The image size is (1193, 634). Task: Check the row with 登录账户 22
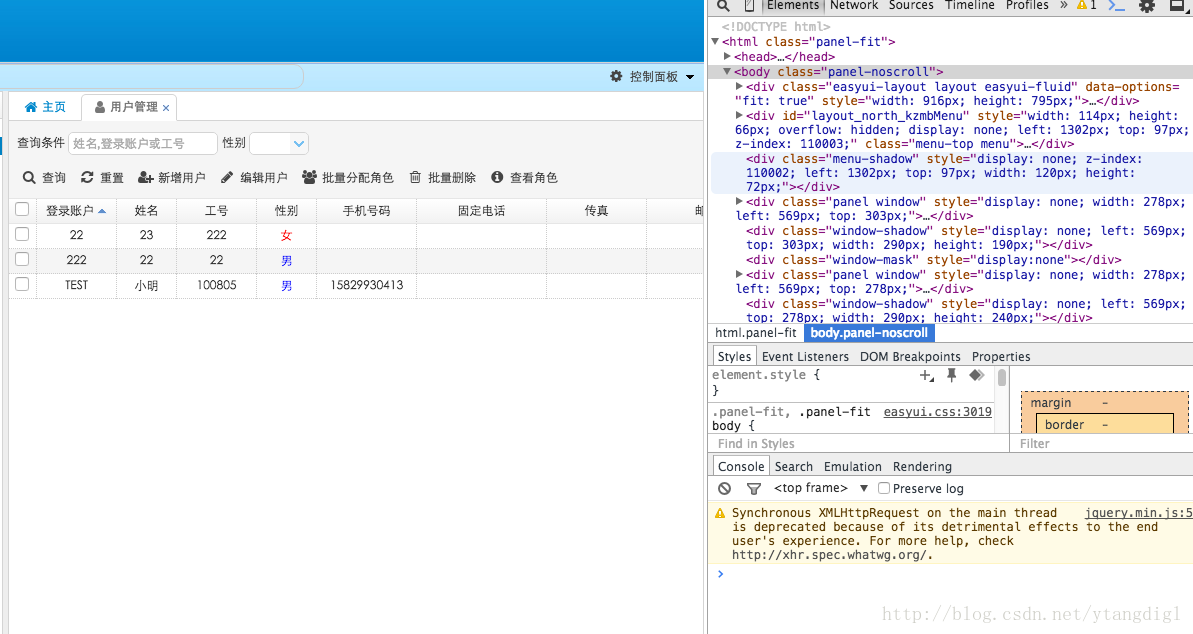click(22, 234)
